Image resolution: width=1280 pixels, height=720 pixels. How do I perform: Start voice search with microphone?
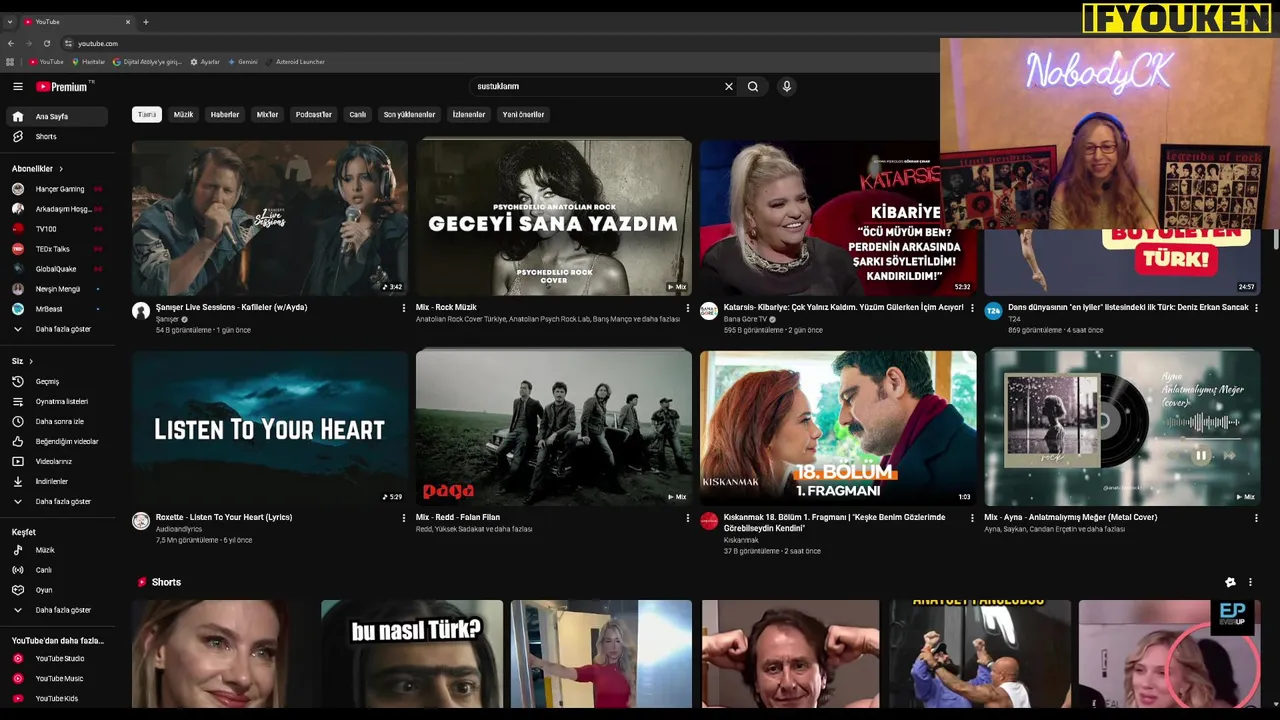point(786,87)
